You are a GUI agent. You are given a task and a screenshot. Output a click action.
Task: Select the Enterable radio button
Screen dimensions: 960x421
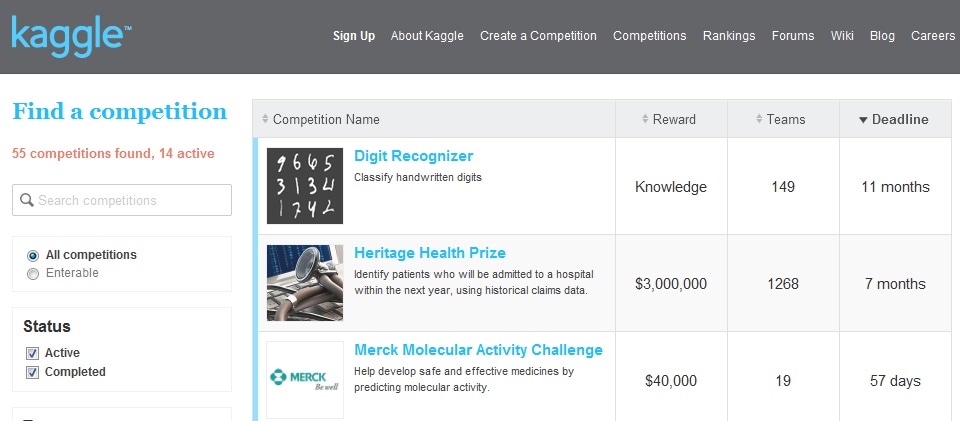pyautogui.click(x=33, y=273)
